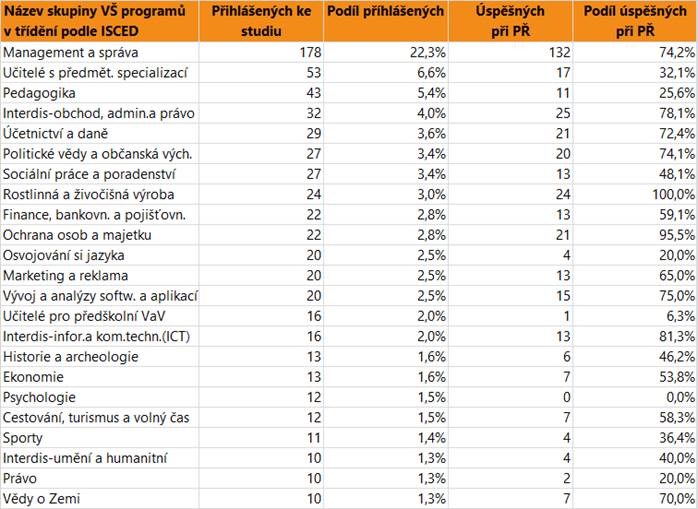Select the 'Účetnictví a daně' cell
The image size is (698, 509).
tap(54, 133)
